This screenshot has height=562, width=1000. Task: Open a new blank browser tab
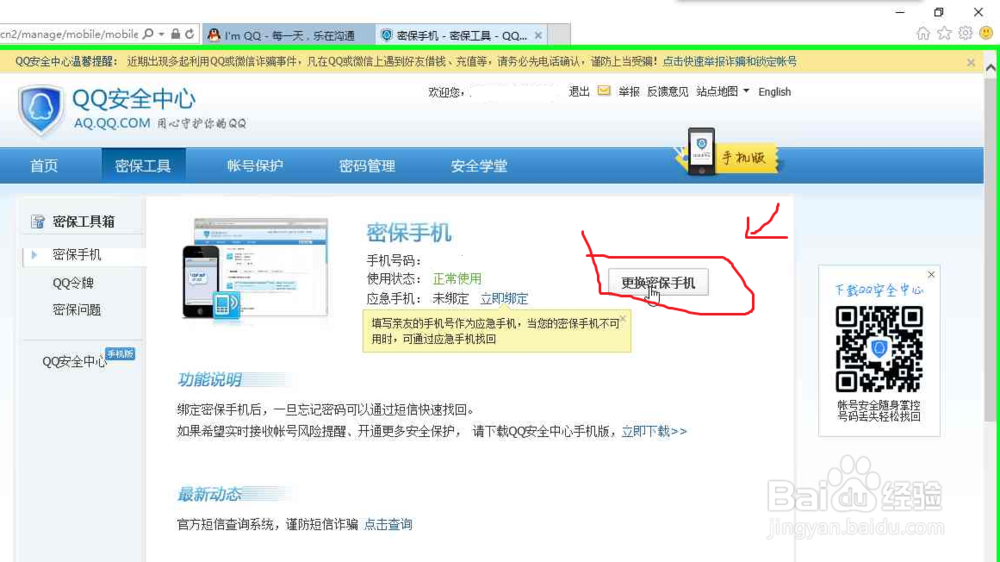[559, 35]
